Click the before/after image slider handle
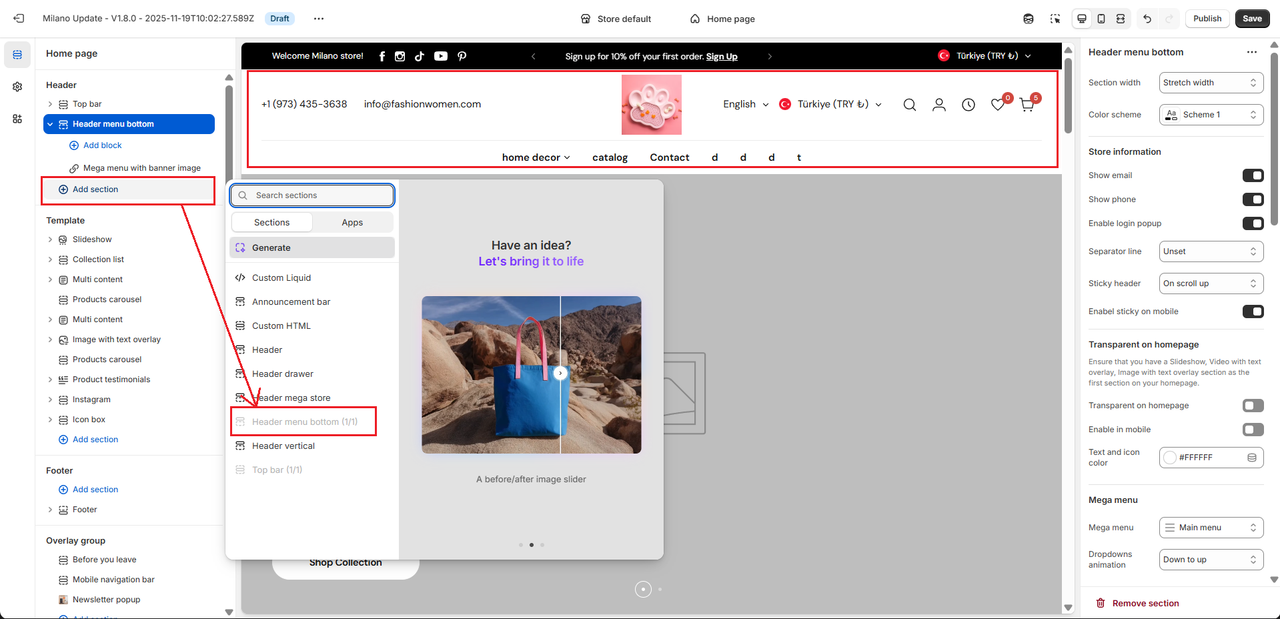This screenshot has height=619, width=1280. click(560, 373)
